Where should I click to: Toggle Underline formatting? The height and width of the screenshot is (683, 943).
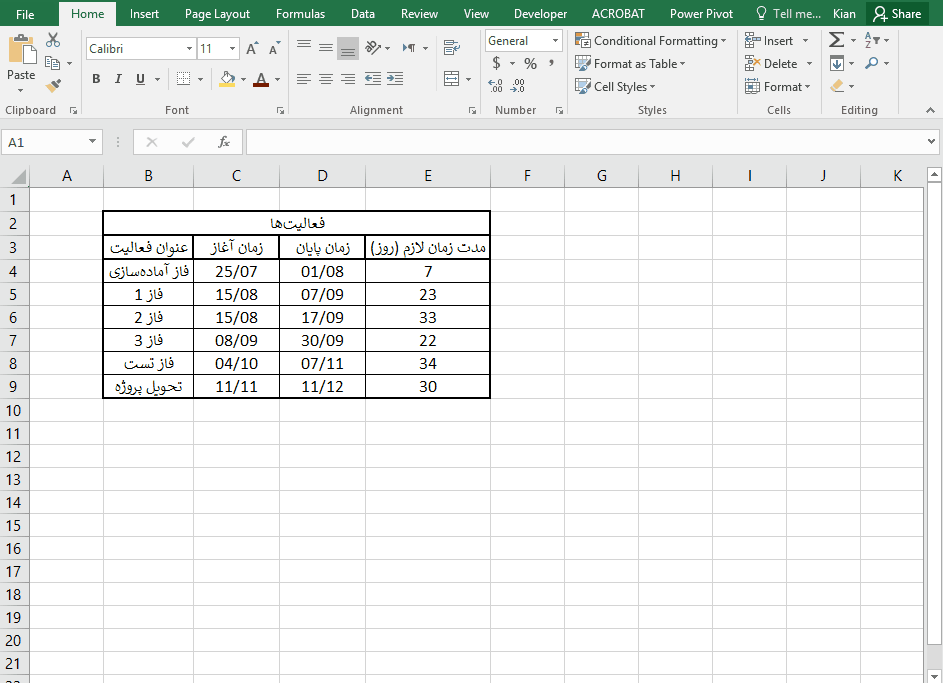pos(140,79)
